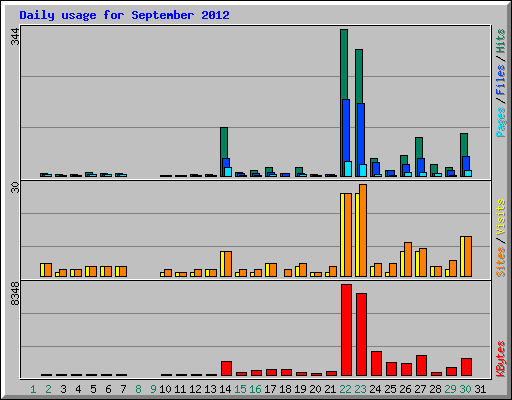Click the Sites legend label
Image resolution: width=512 pixels, height=400 pixels.
tap(500, 262)
